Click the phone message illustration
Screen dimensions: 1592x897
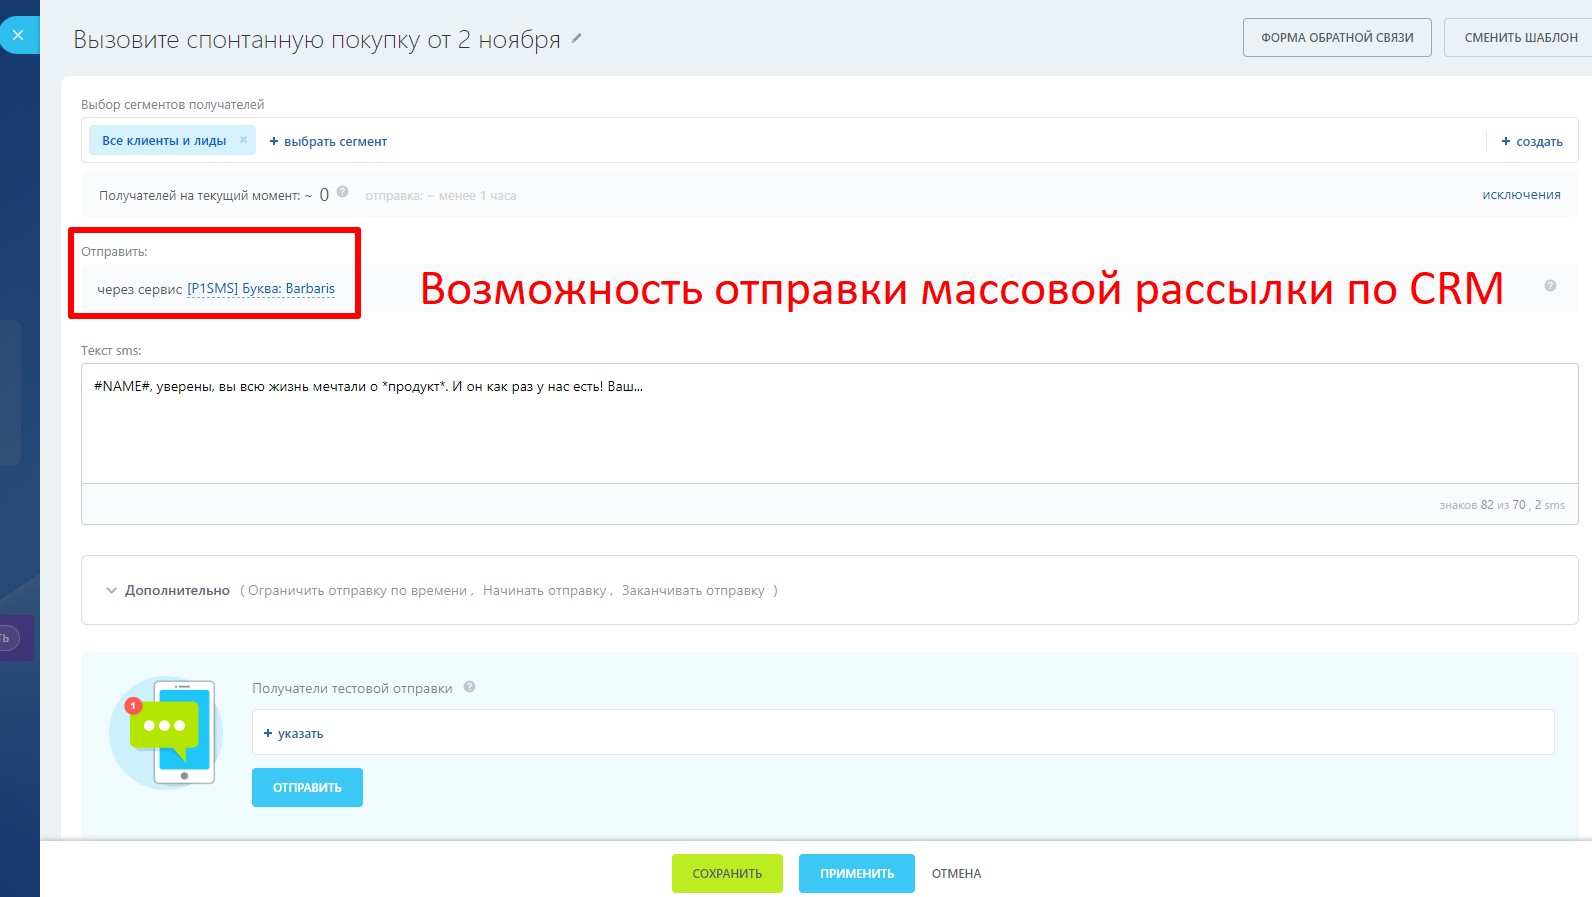point(166,733)
